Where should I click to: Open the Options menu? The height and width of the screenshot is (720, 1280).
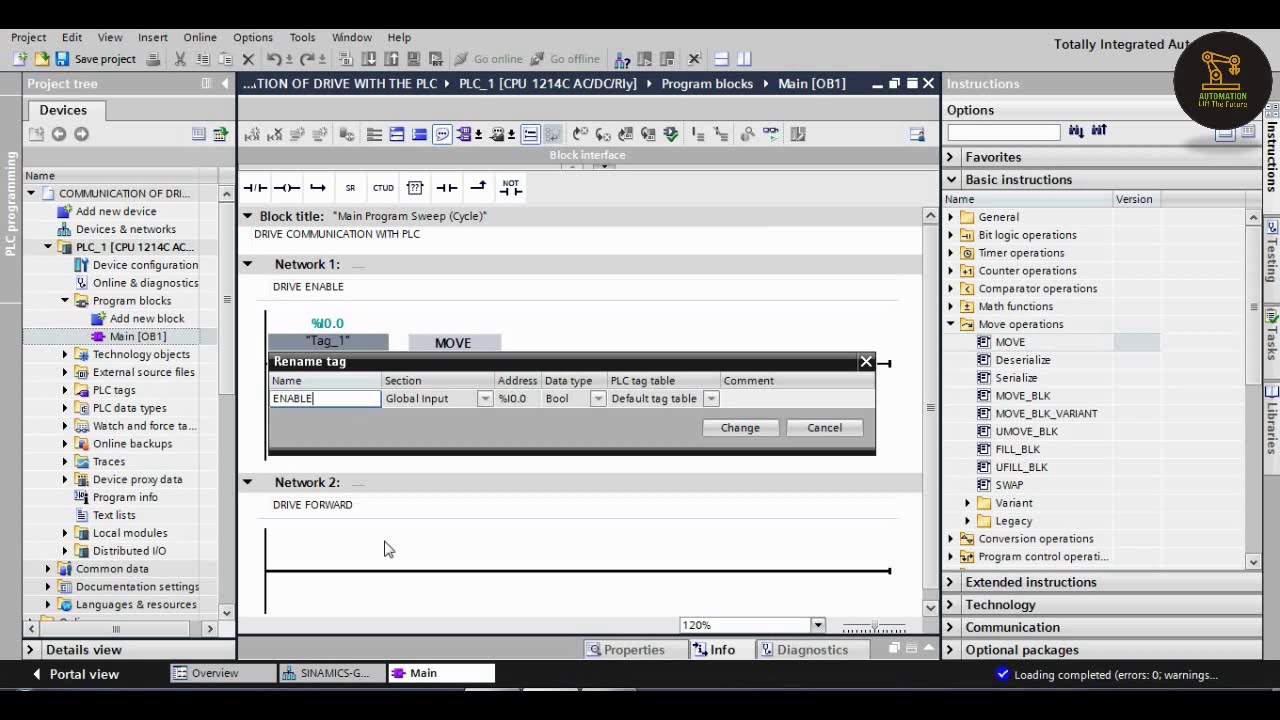(253, 37)
